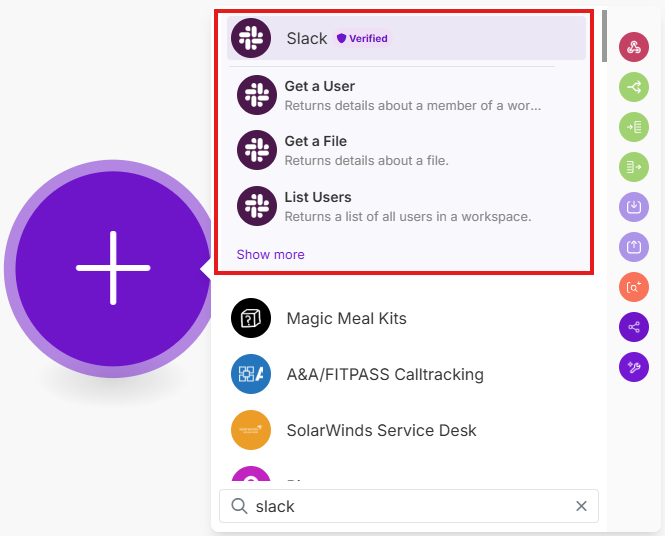Click the purple upload-arrow icon

[x=634, y=247]
